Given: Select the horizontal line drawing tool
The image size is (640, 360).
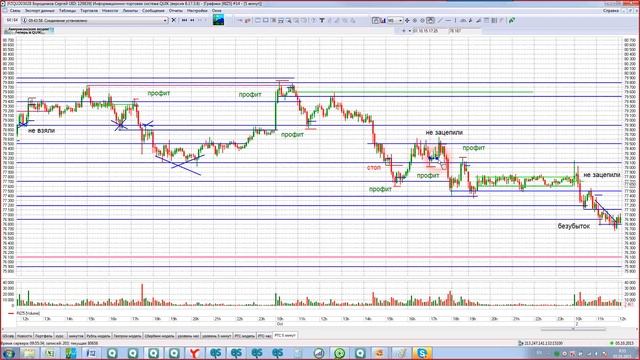Looking at the screenshot, I should (448, 20).
